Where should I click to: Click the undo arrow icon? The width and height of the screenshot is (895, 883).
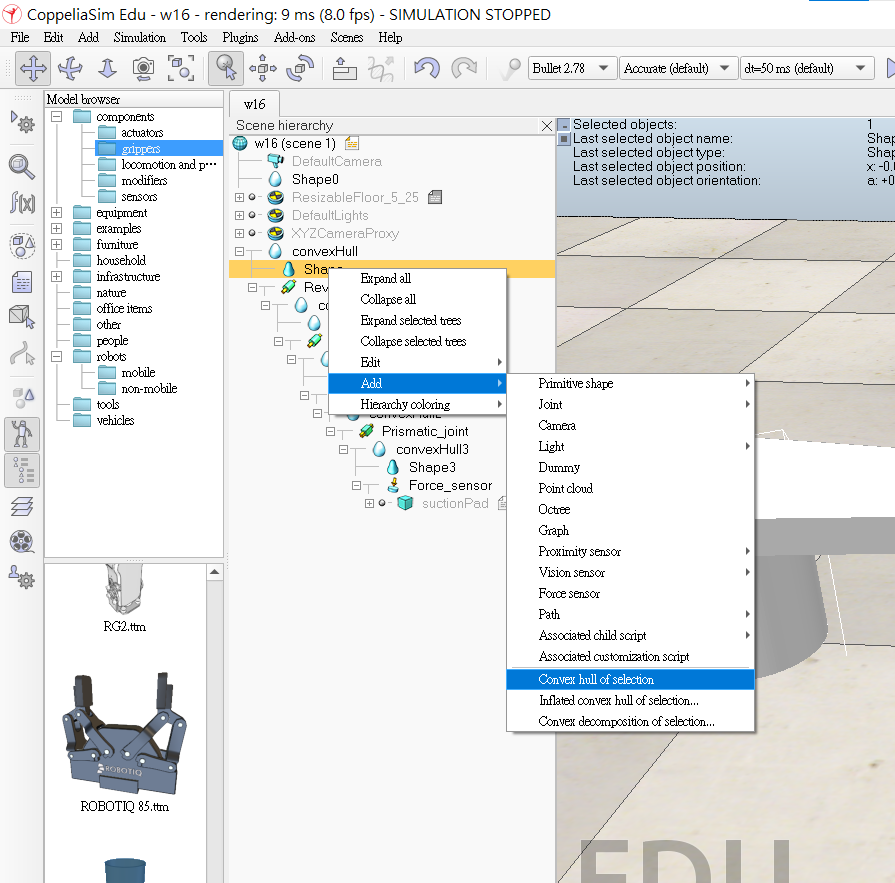pos(427,68)
